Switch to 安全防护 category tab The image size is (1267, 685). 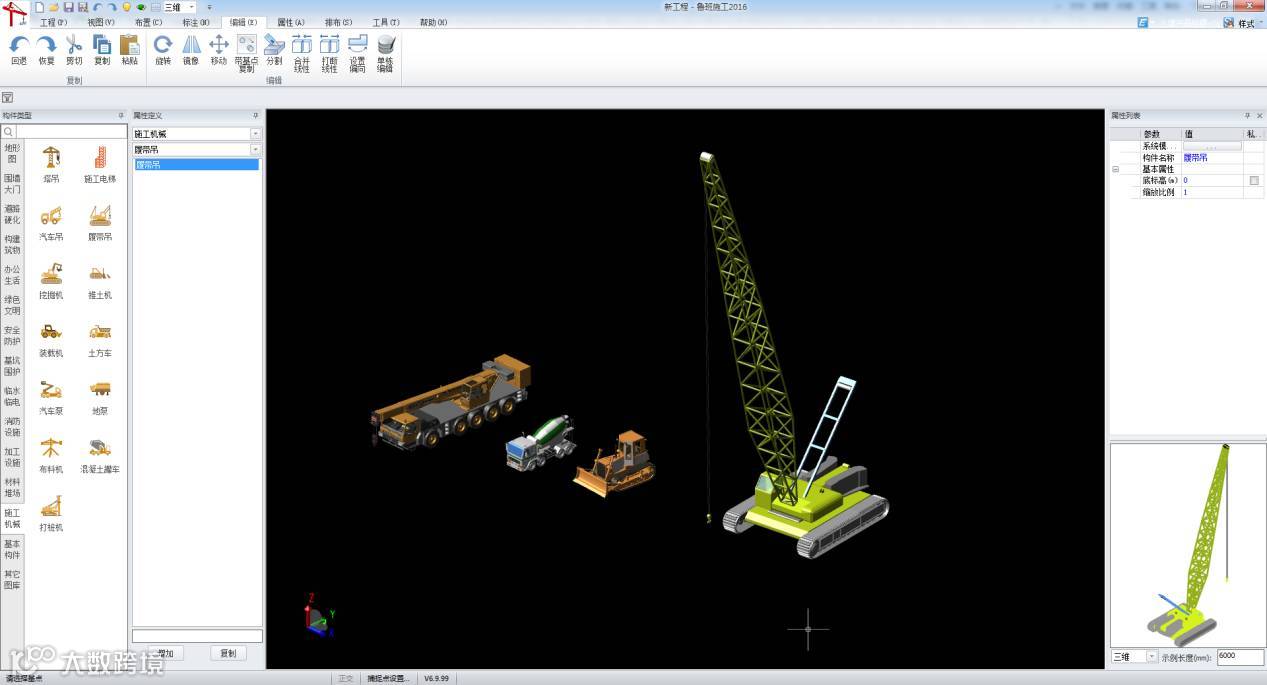12,336
